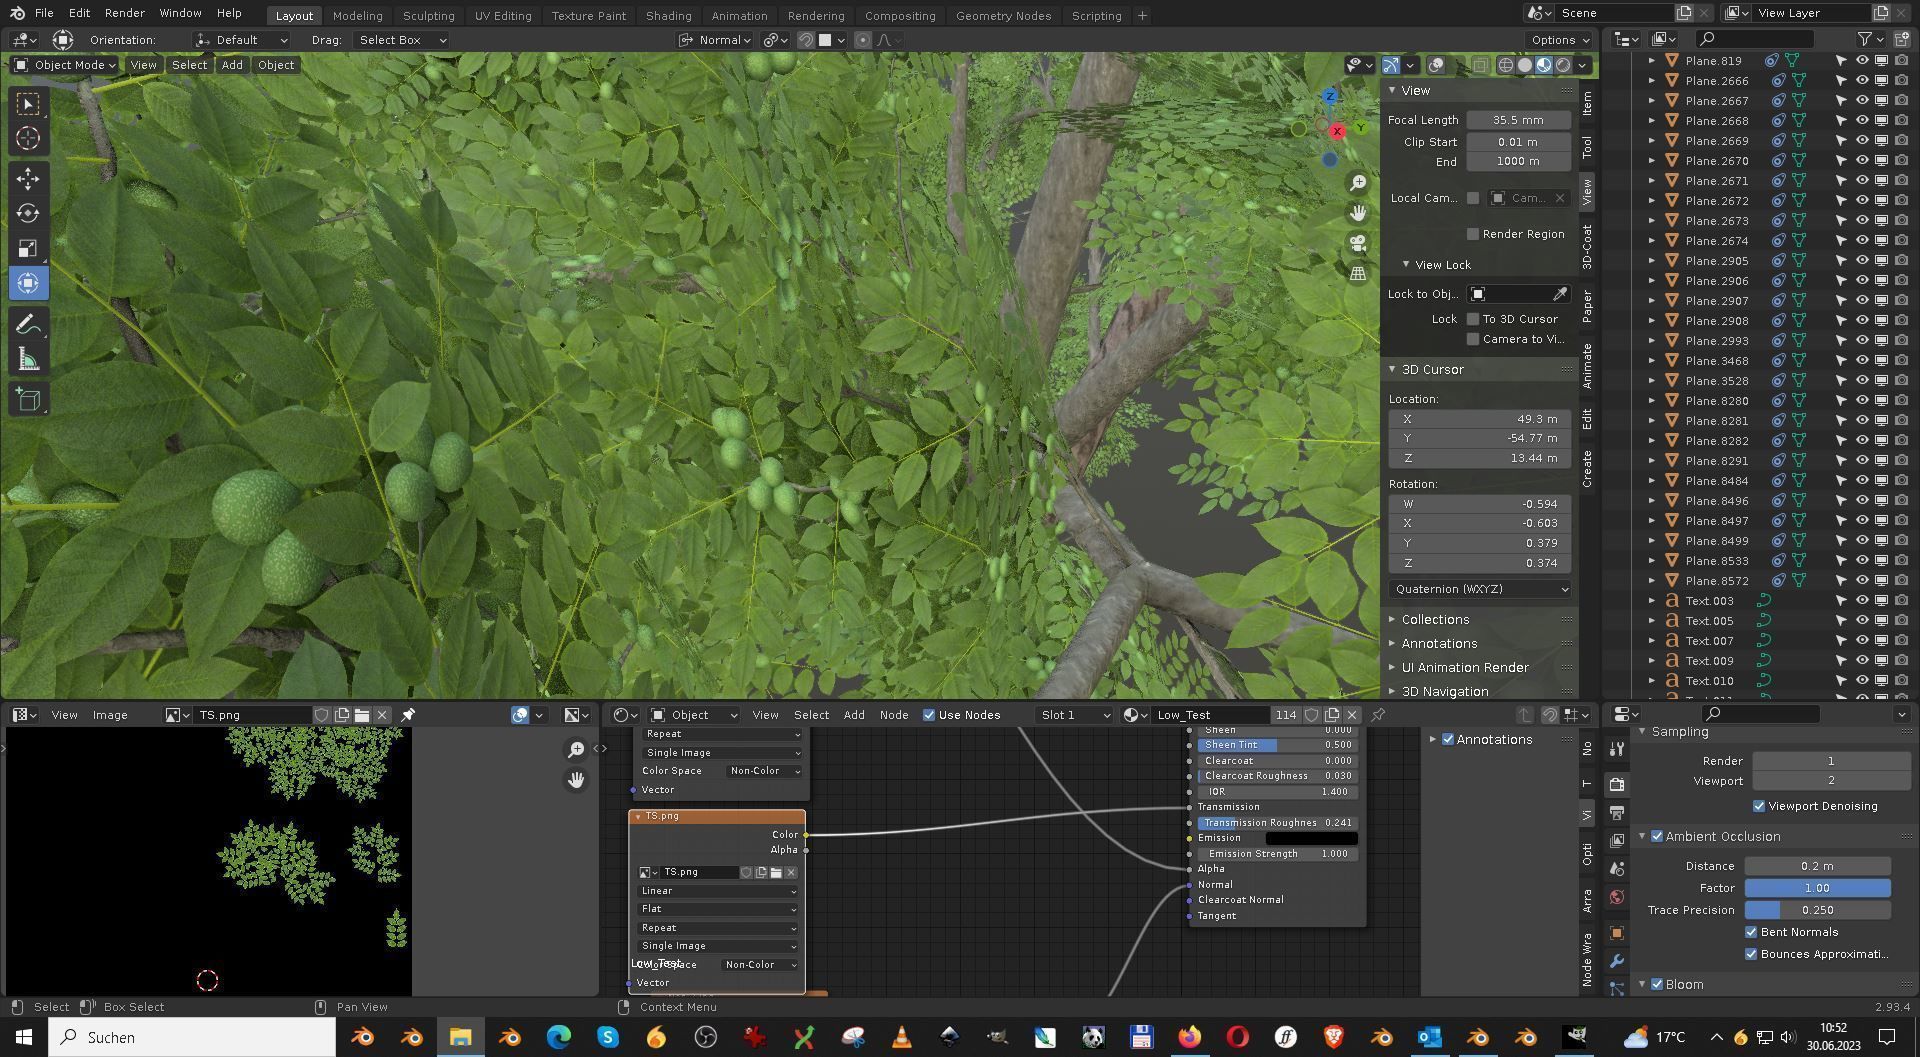Click the Select Box tool icon
Screen dimensions: 1920x1057
click(x=28, y=104)
